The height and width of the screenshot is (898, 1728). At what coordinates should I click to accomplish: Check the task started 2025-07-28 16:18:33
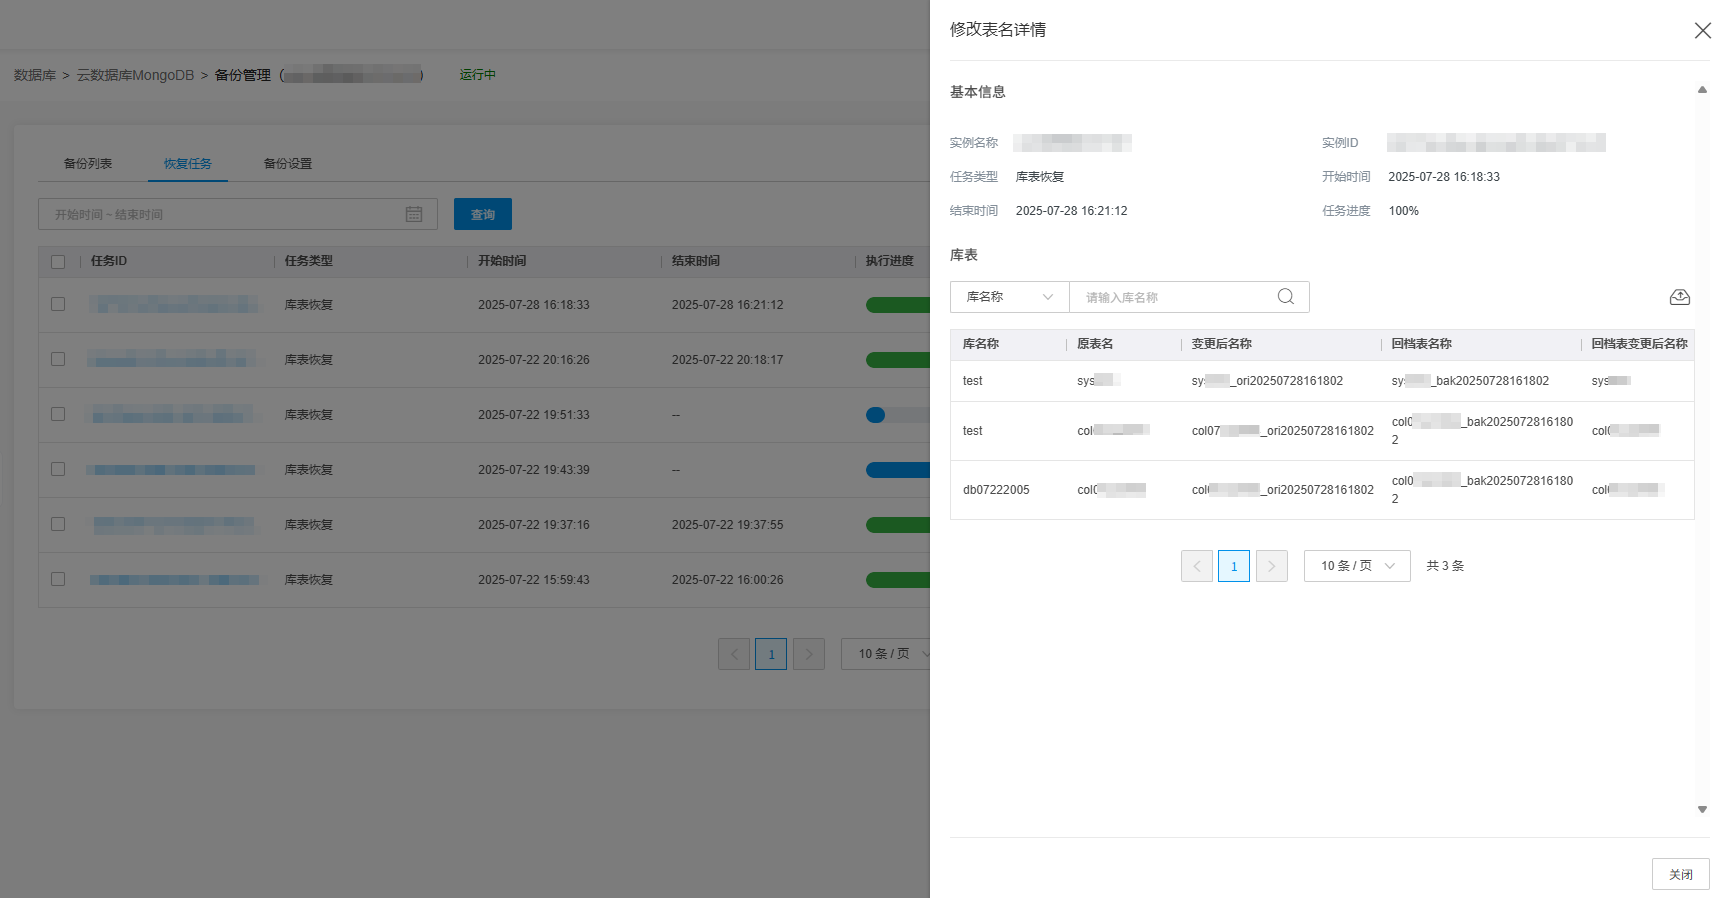[58, 304]
